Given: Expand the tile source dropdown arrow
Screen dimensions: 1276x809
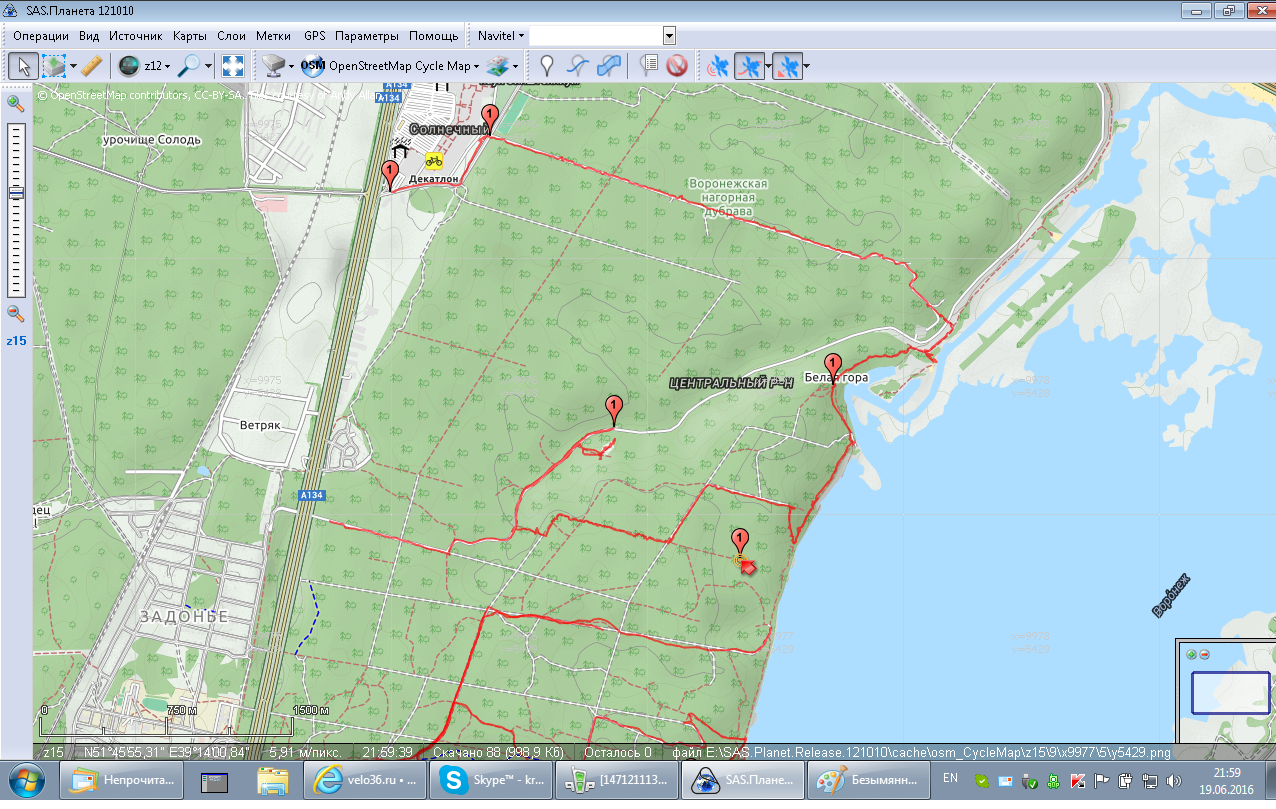Looking at the screenshot, I should pos(291,66).
